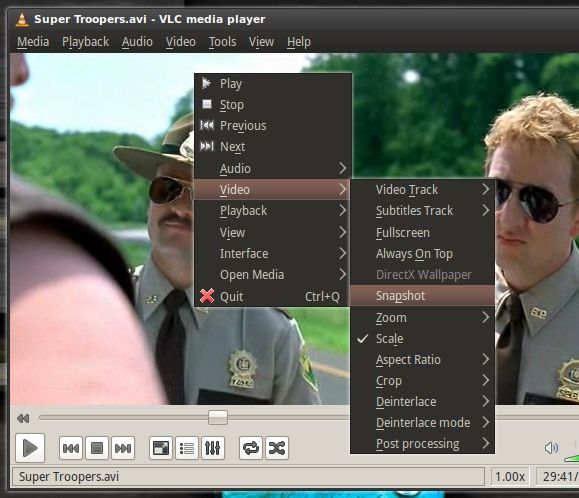This screenshot has height=498, width=579.
Task: Expand the Aspect Ratio submenu
Action: pos(422,360)
